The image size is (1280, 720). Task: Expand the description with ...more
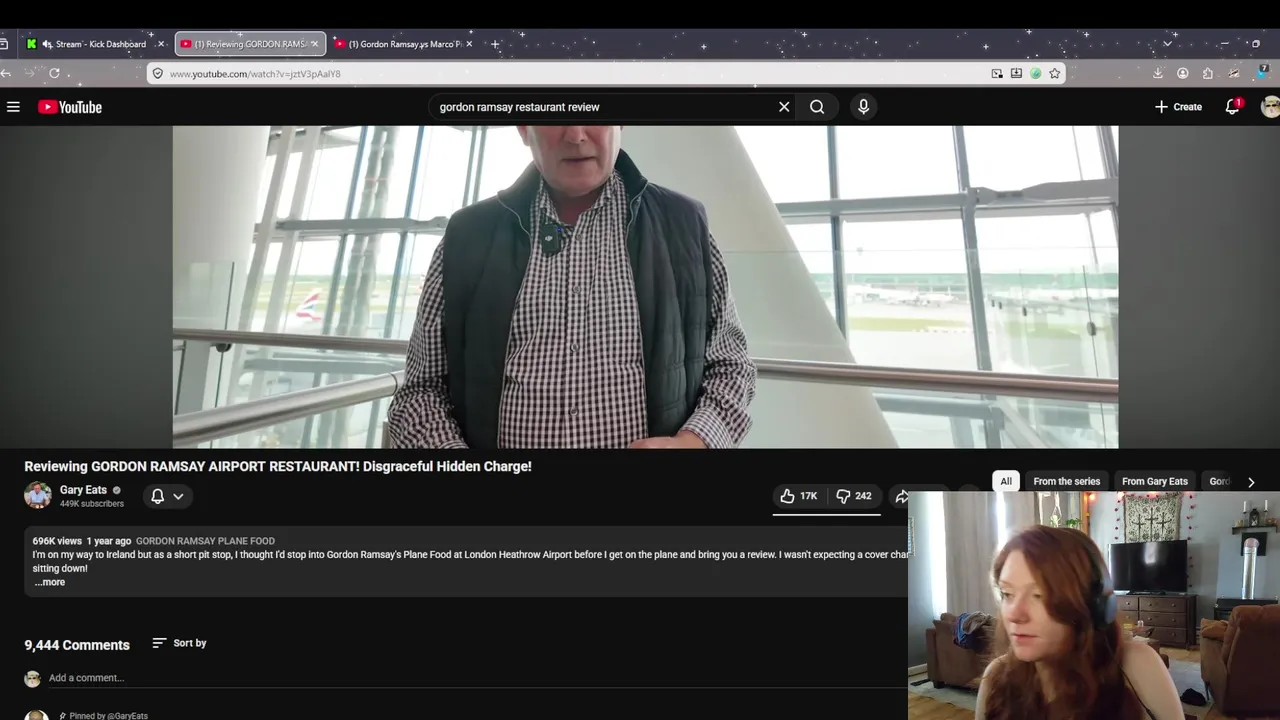pos(50,582)
